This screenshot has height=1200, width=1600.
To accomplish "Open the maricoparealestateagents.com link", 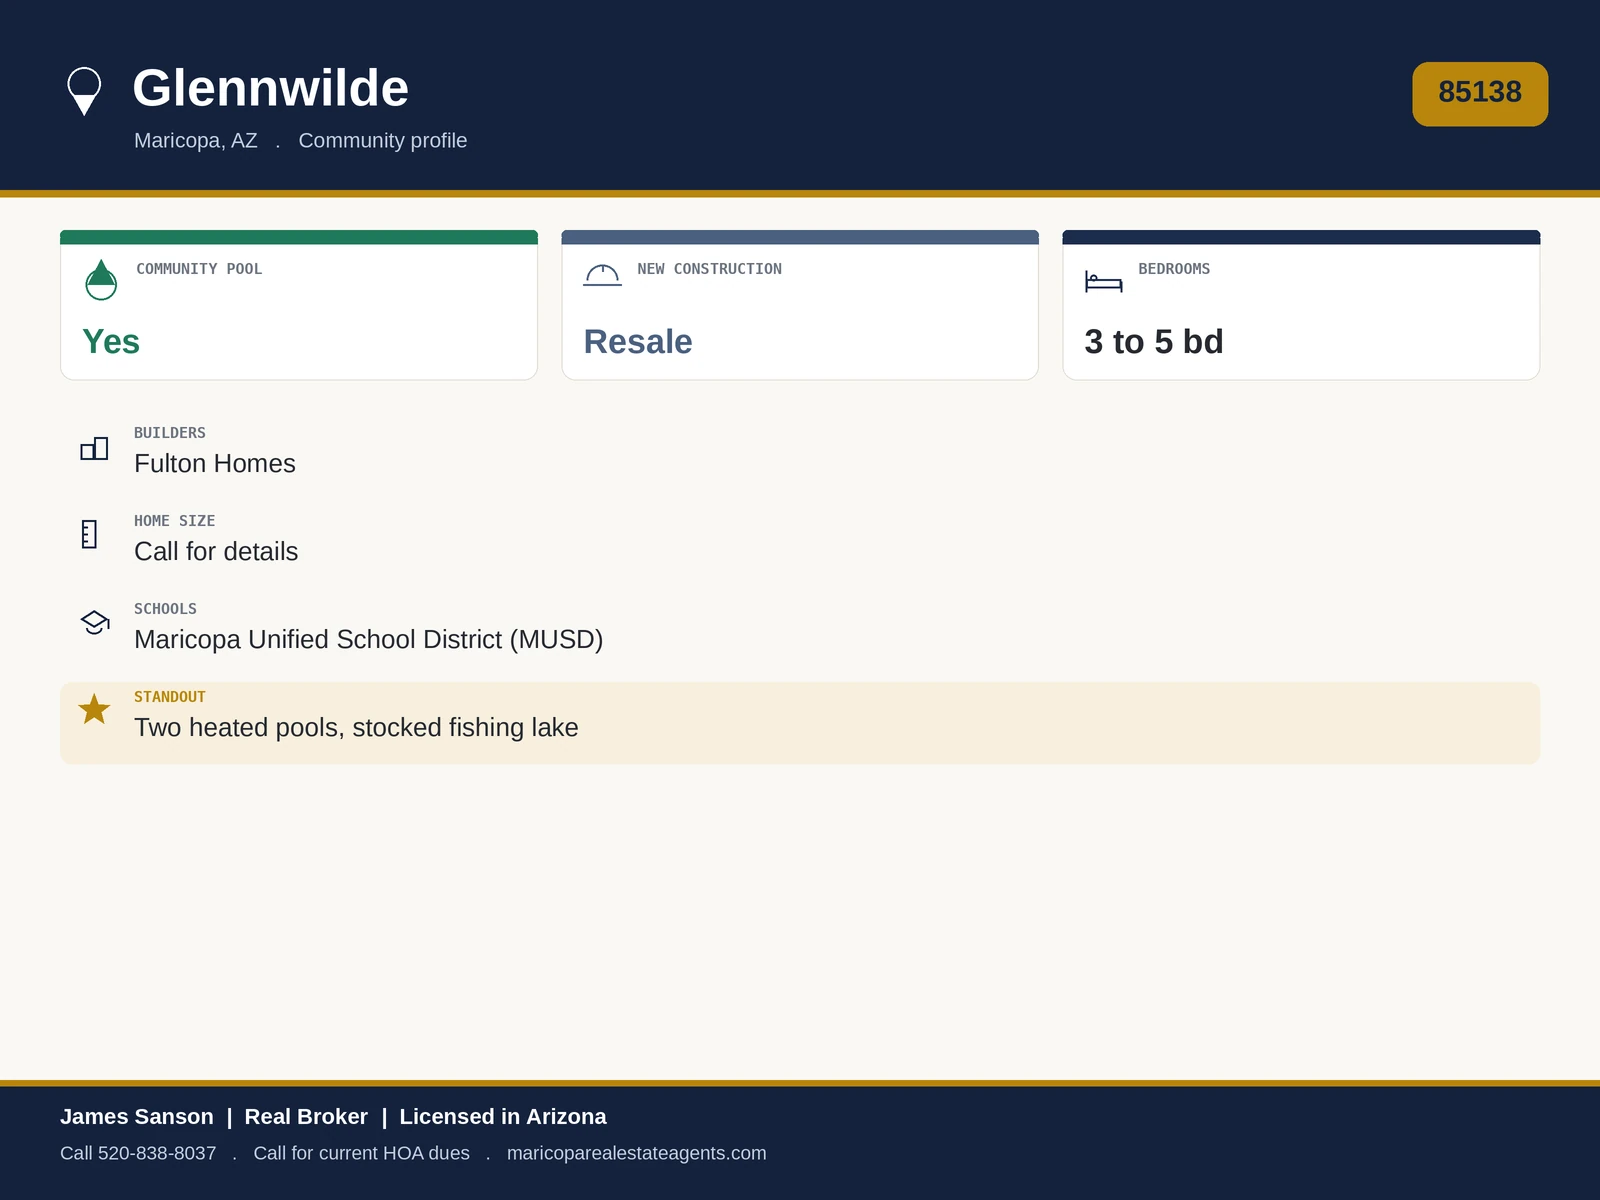I will tap(637, 1153).
